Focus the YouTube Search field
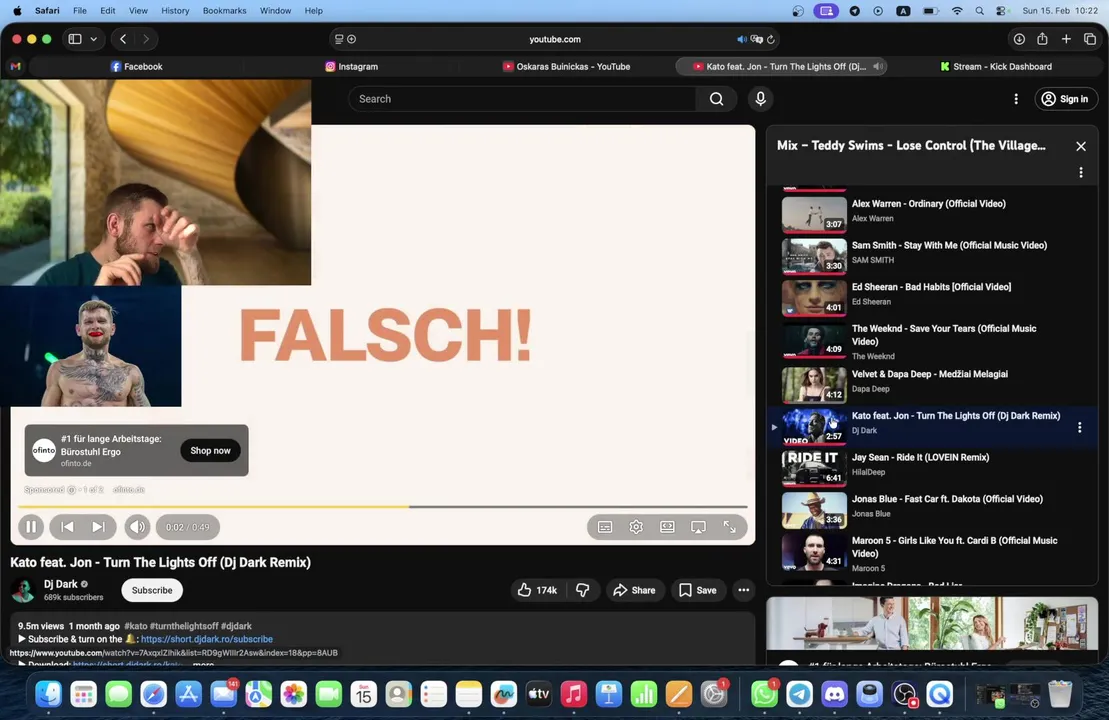Viewport: 1109px width, 720px height. point(522,99)
